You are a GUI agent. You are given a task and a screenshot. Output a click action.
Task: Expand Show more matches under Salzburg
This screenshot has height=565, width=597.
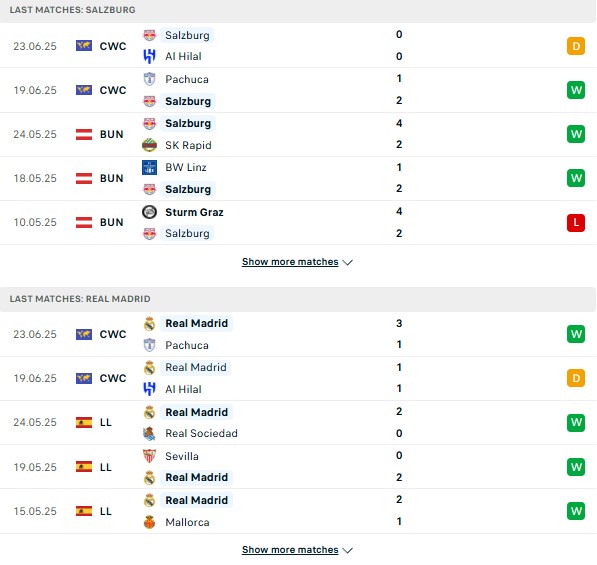pos(290,262)
